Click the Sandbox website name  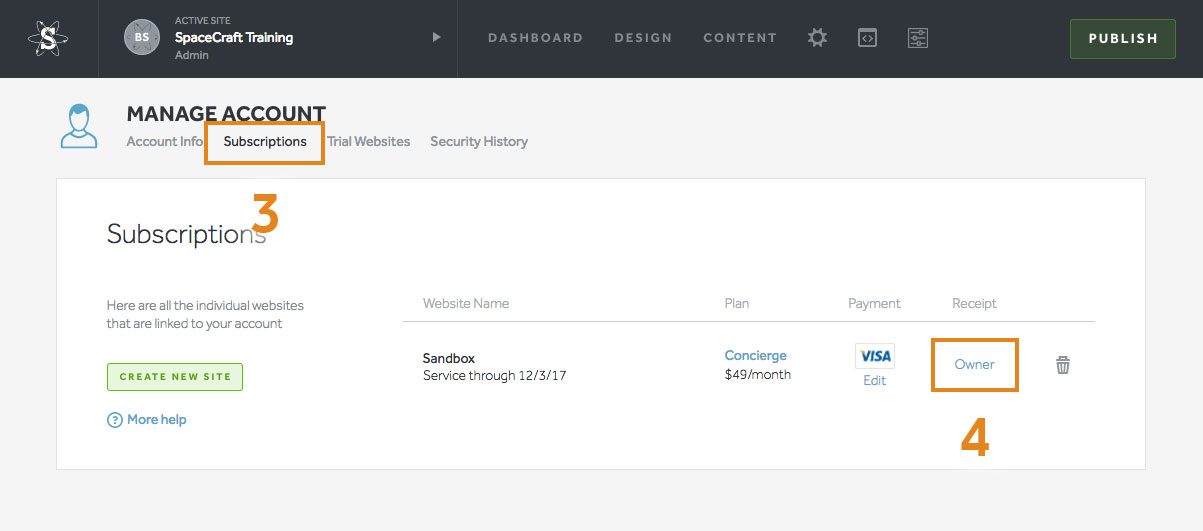(x=449, y=358)
